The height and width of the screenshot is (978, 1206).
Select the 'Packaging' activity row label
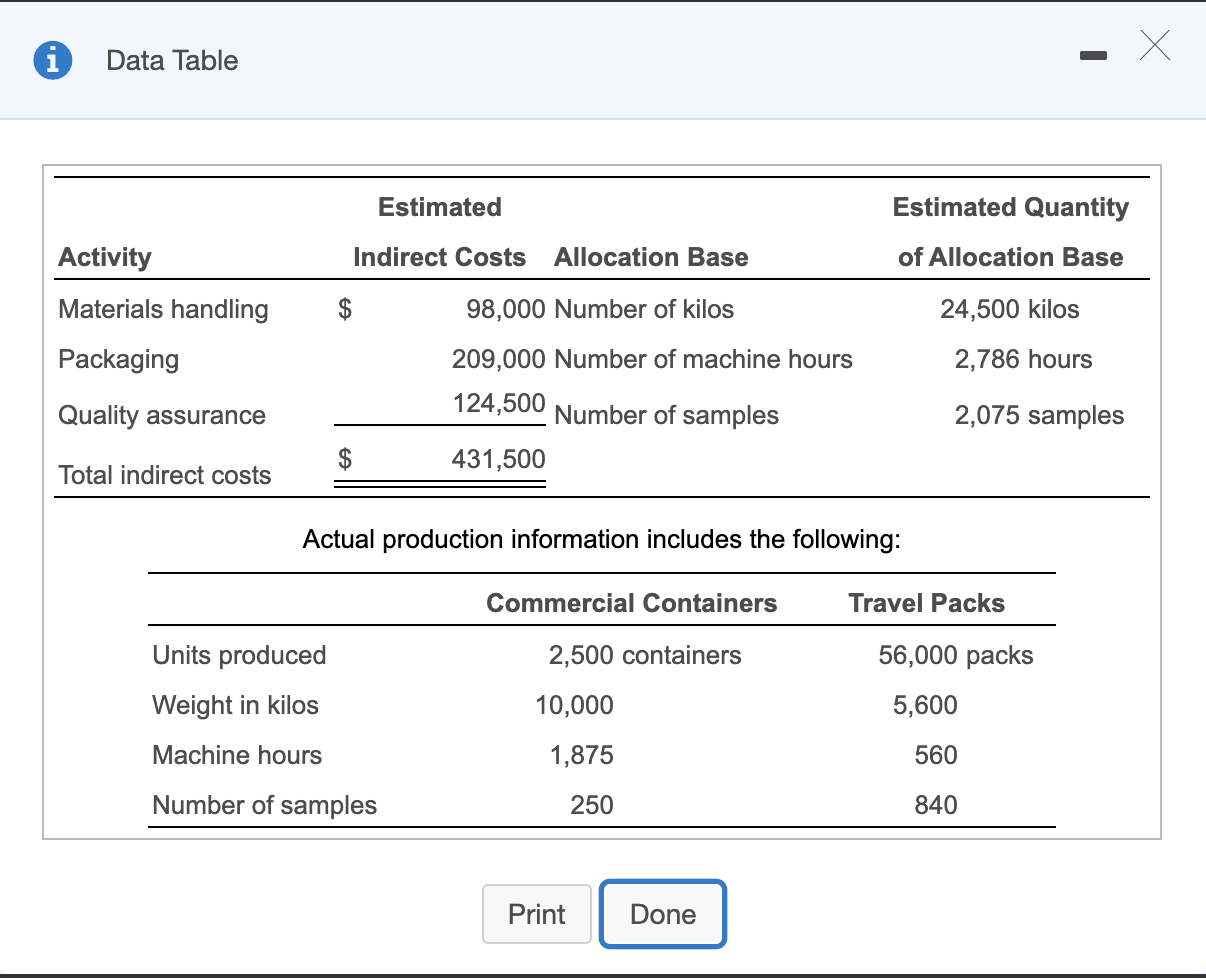[x=119, y=359]
